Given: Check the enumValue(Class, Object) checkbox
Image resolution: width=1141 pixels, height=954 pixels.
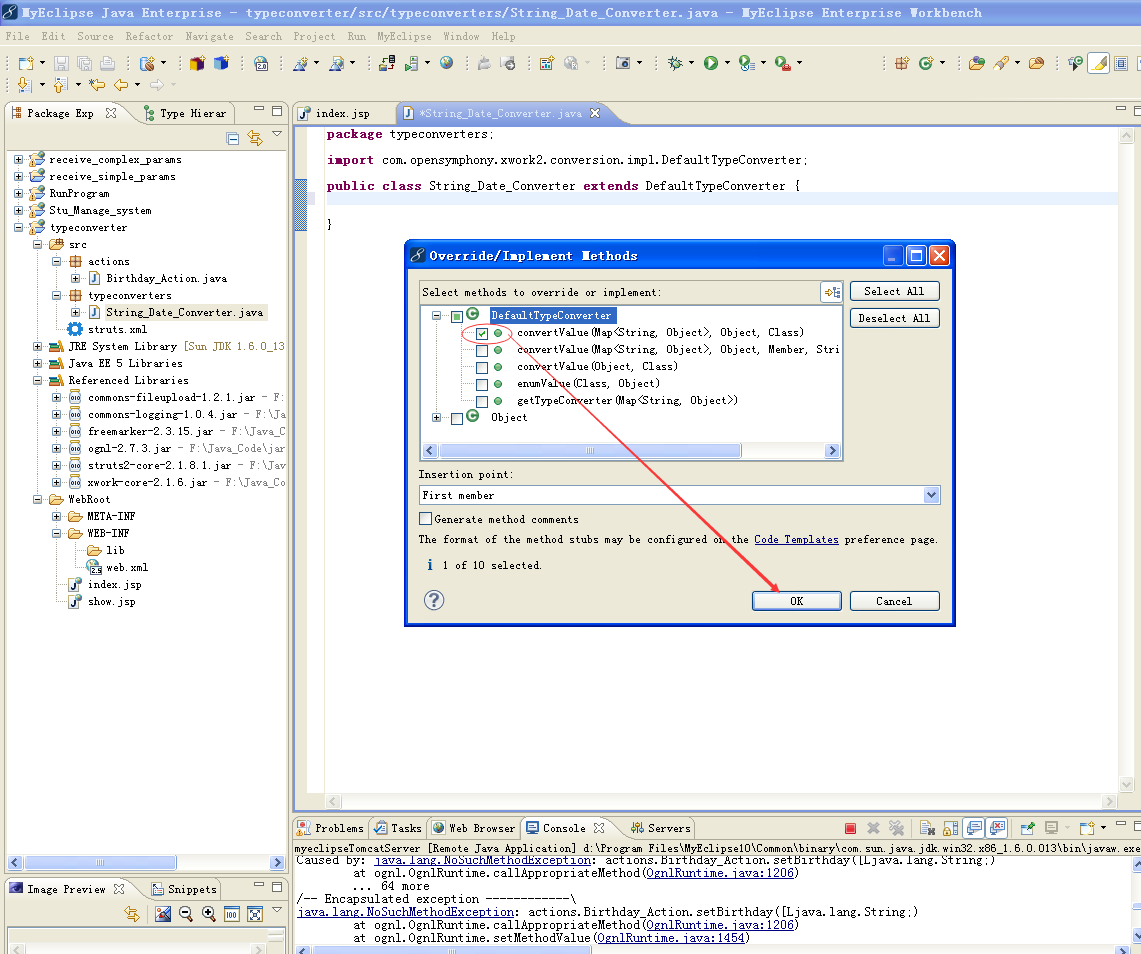Looking at the screenshot, I should pos(482,384).
